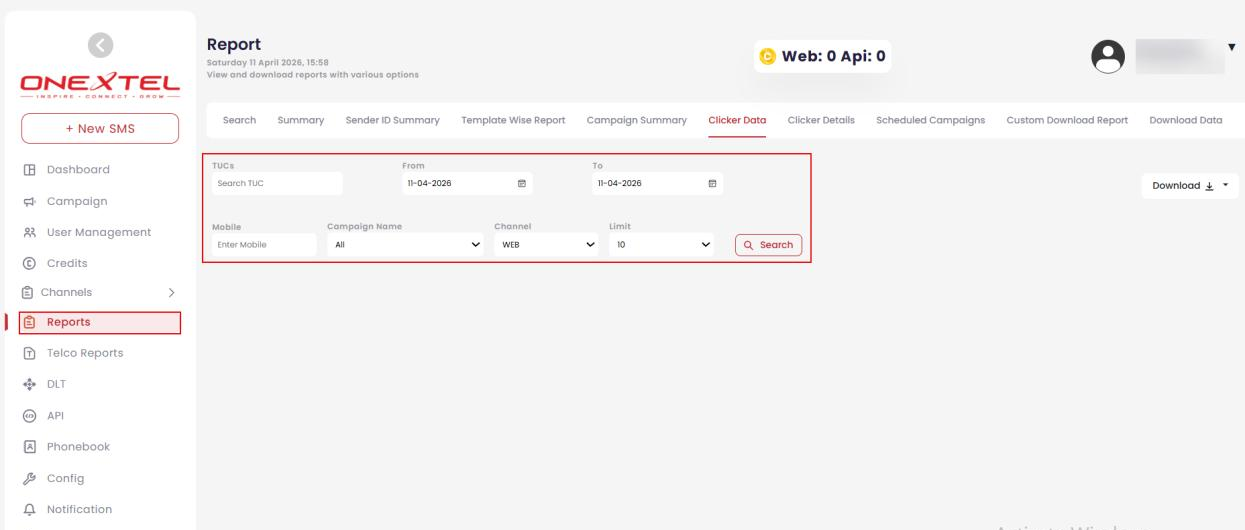The width and height of the screenshot is (1245, 530).
Task: Expand the Channels submenu chevron
Action: (x=171, y=293)
